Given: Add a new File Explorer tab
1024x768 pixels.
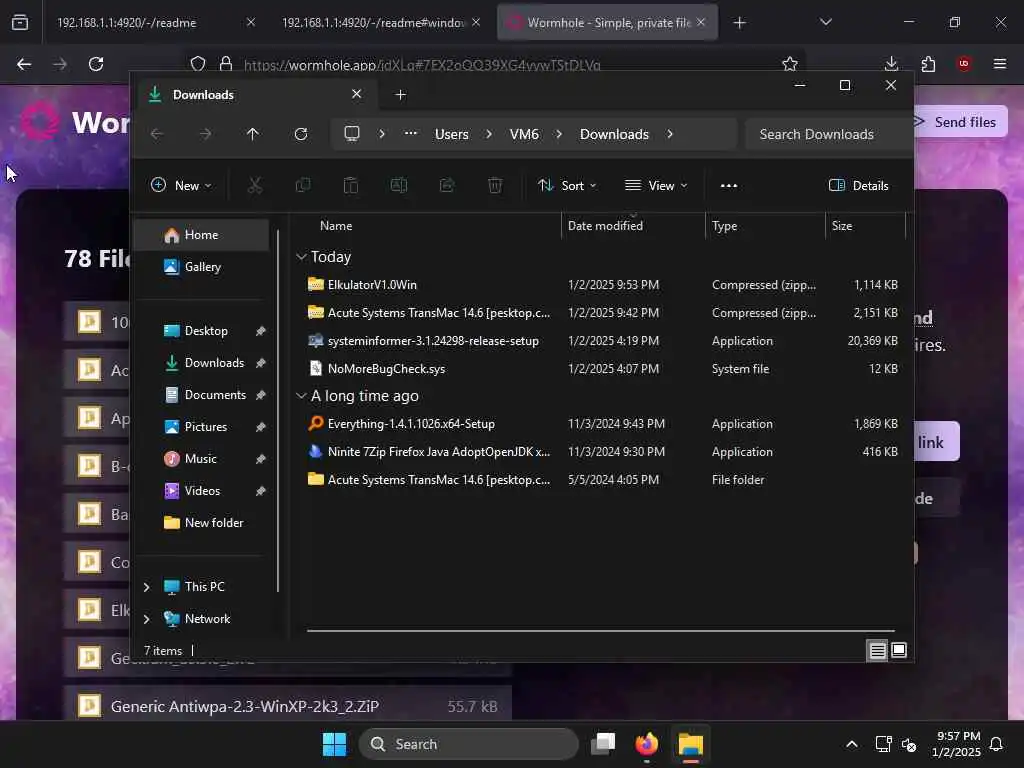Looking at the screenshot, I should click(401, 95).
